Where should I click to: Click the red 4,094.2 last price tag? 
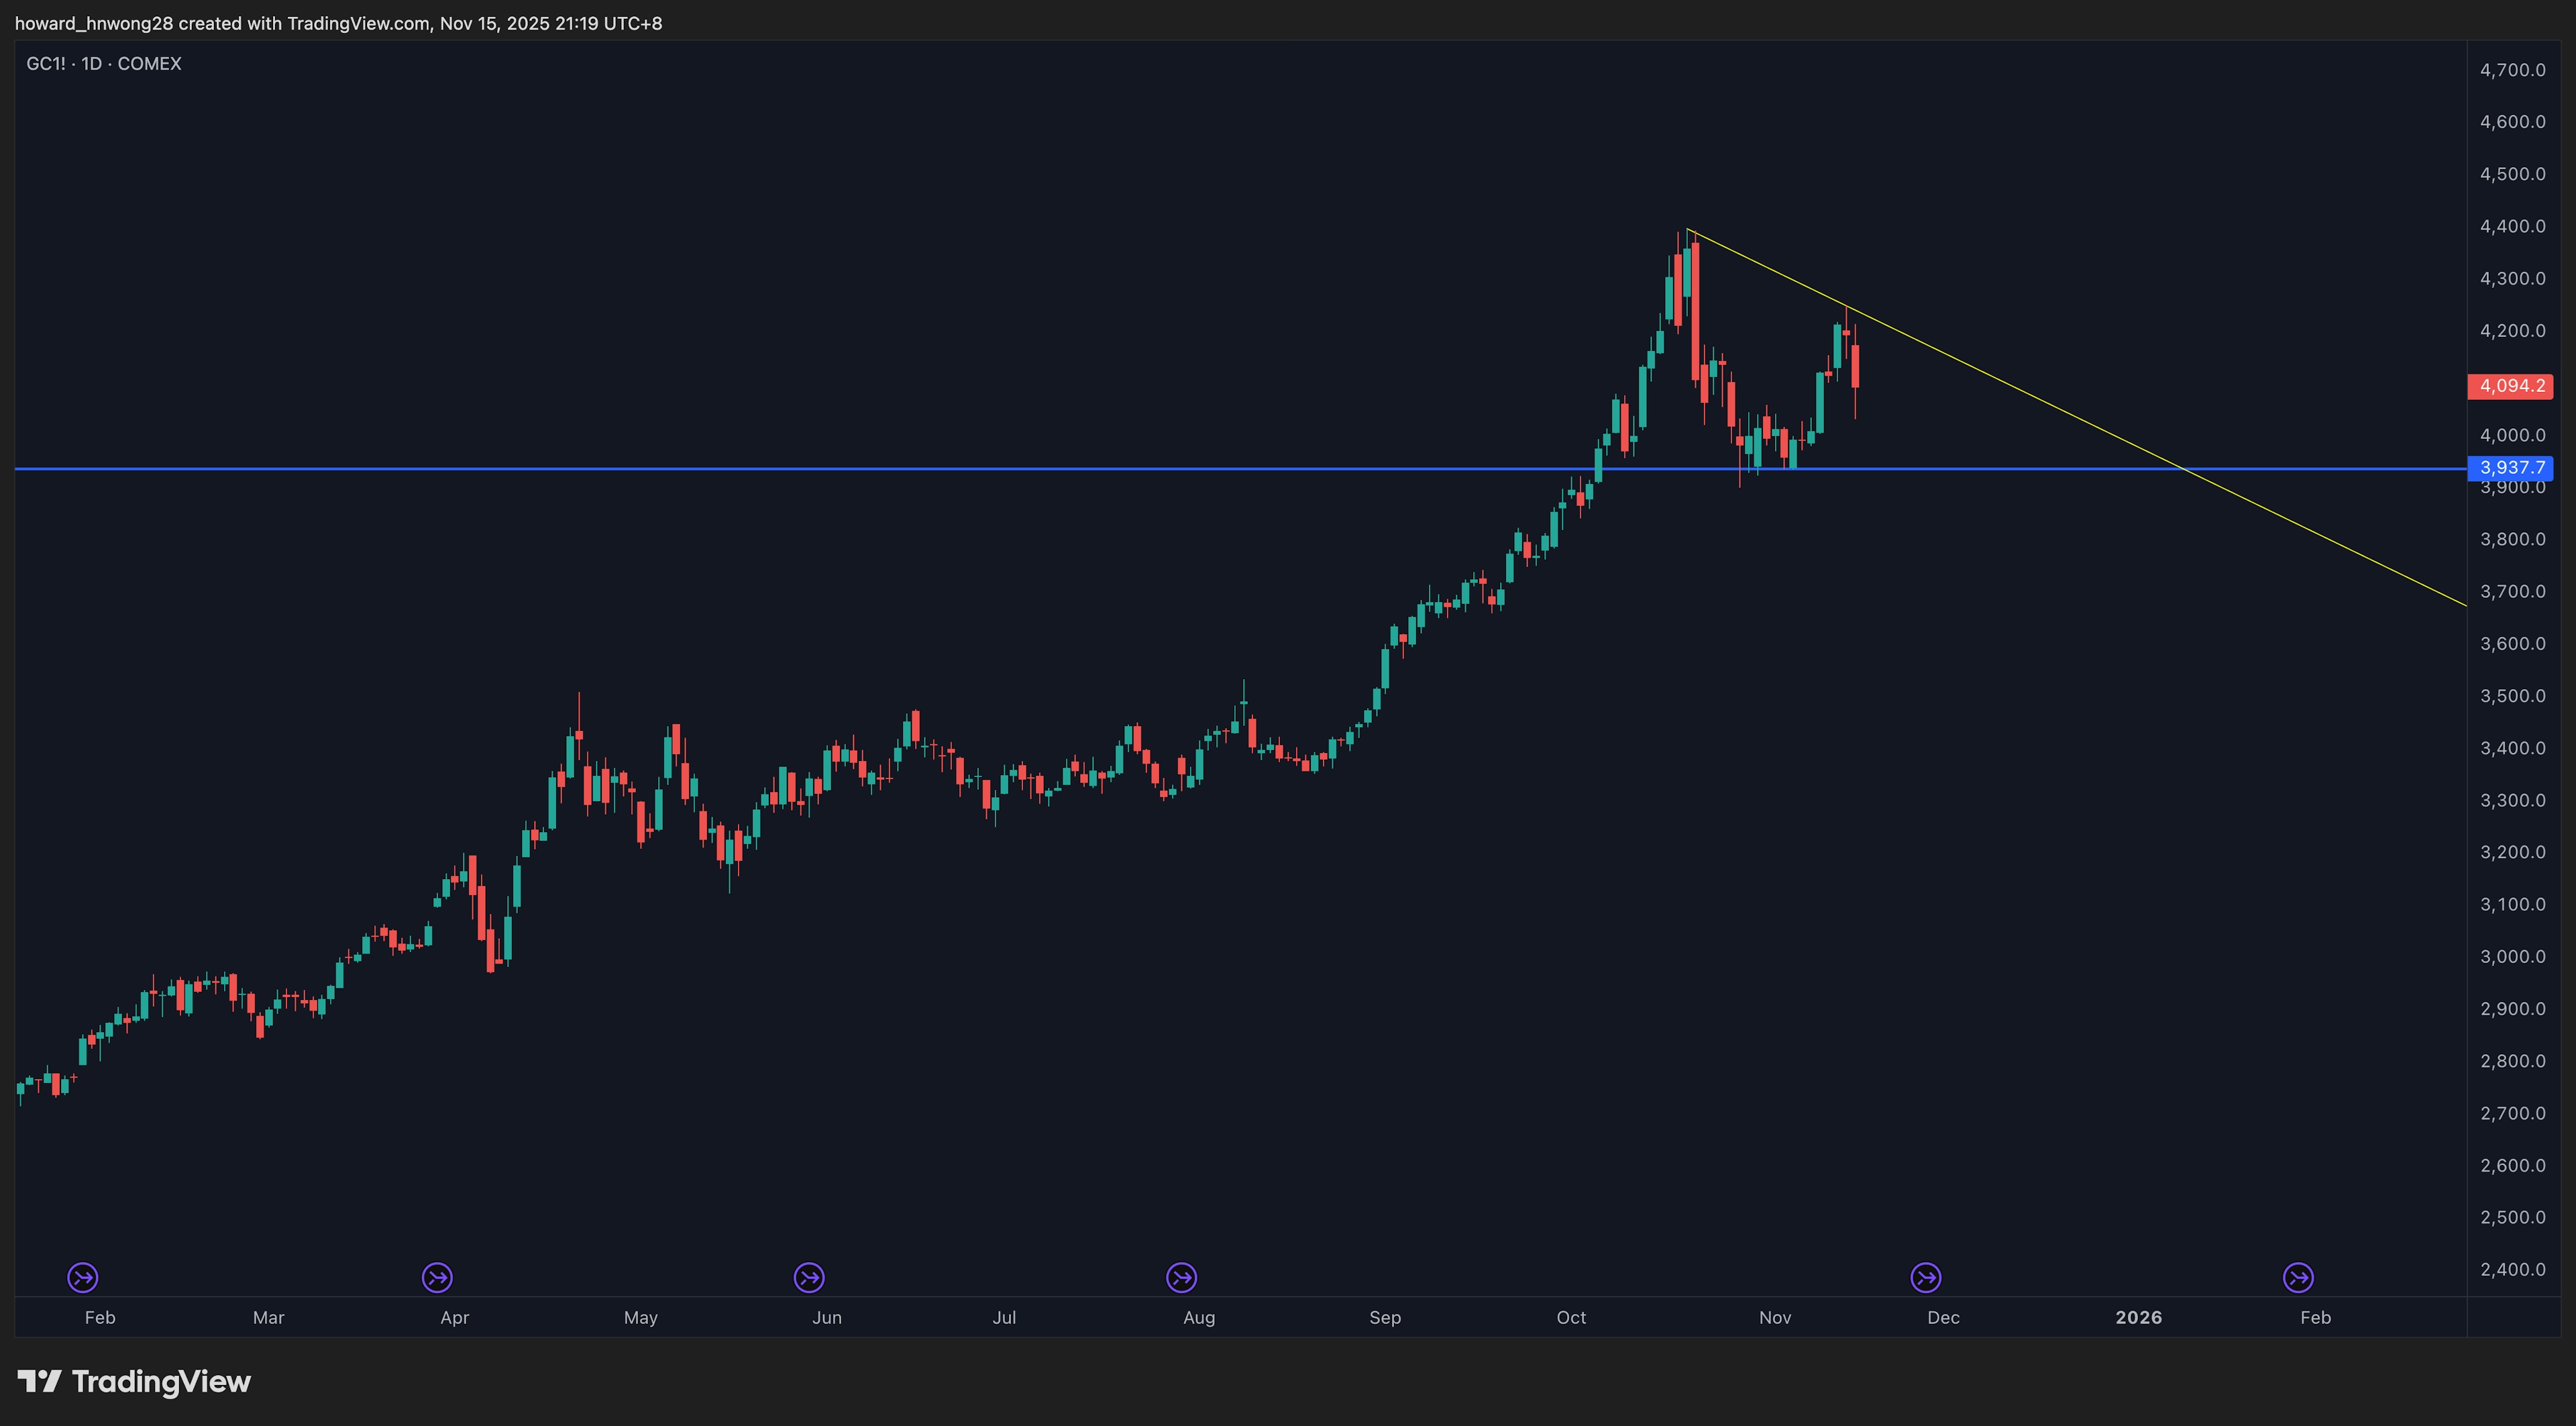[x=2510, y=386]
